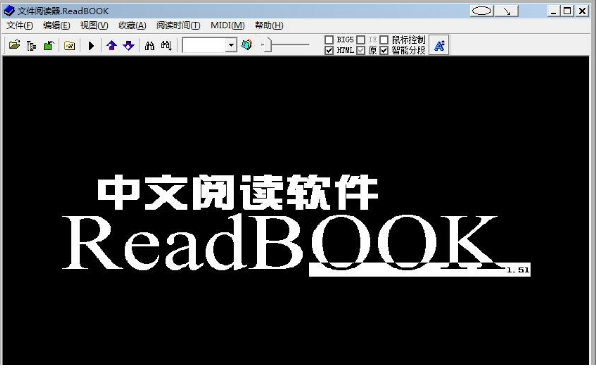Click the colorful book icon after dropdown
This screenshot has height=379, width=596.
[247, 45]
